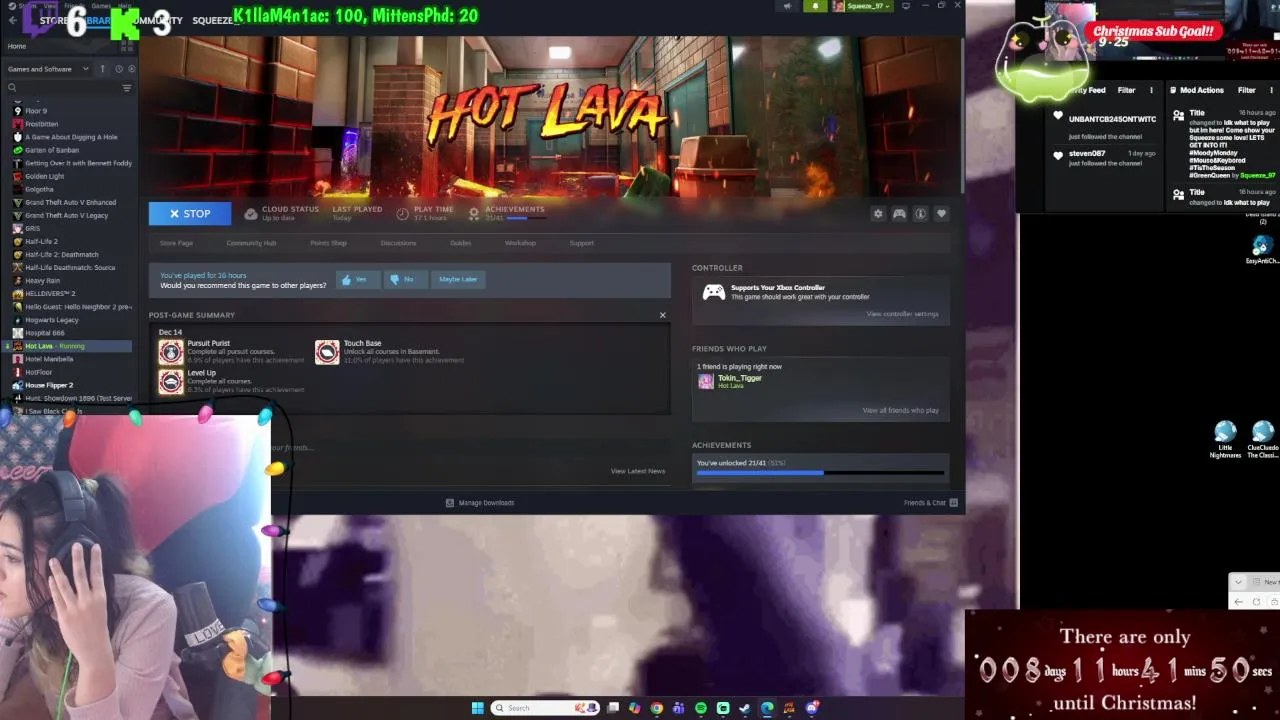
Task: Open Mod Actions Filter
Action: 1246,90
